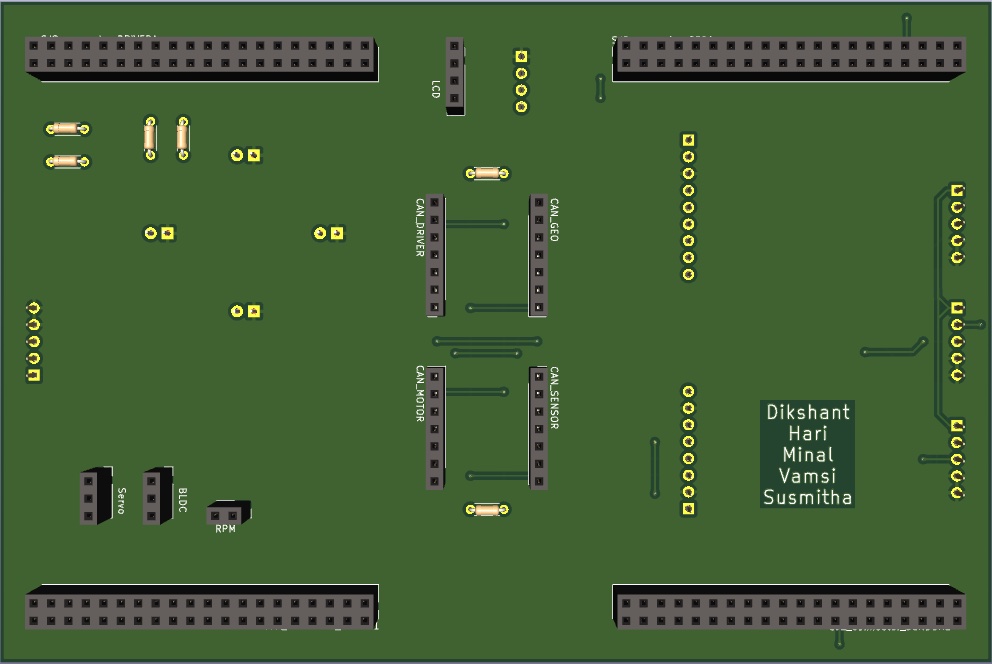Click the name Susmitha on silkscreen
This screenshot has width=992, height=664.
tap(808, 497)
